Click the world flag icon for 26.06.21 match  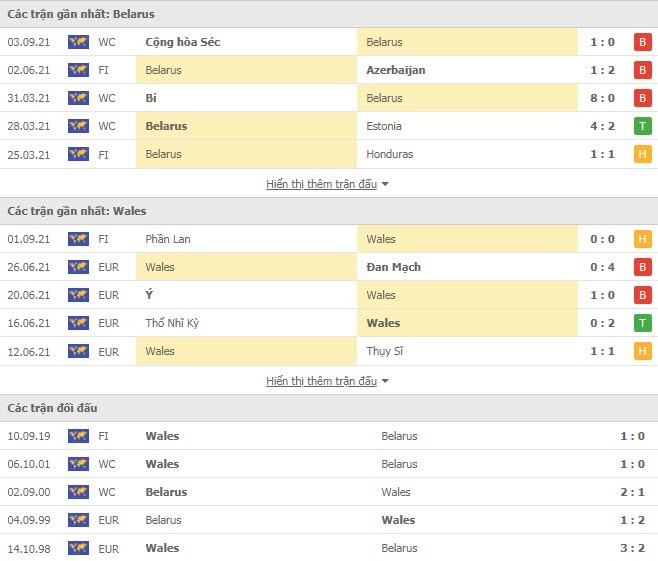click(x=78, y=267)
